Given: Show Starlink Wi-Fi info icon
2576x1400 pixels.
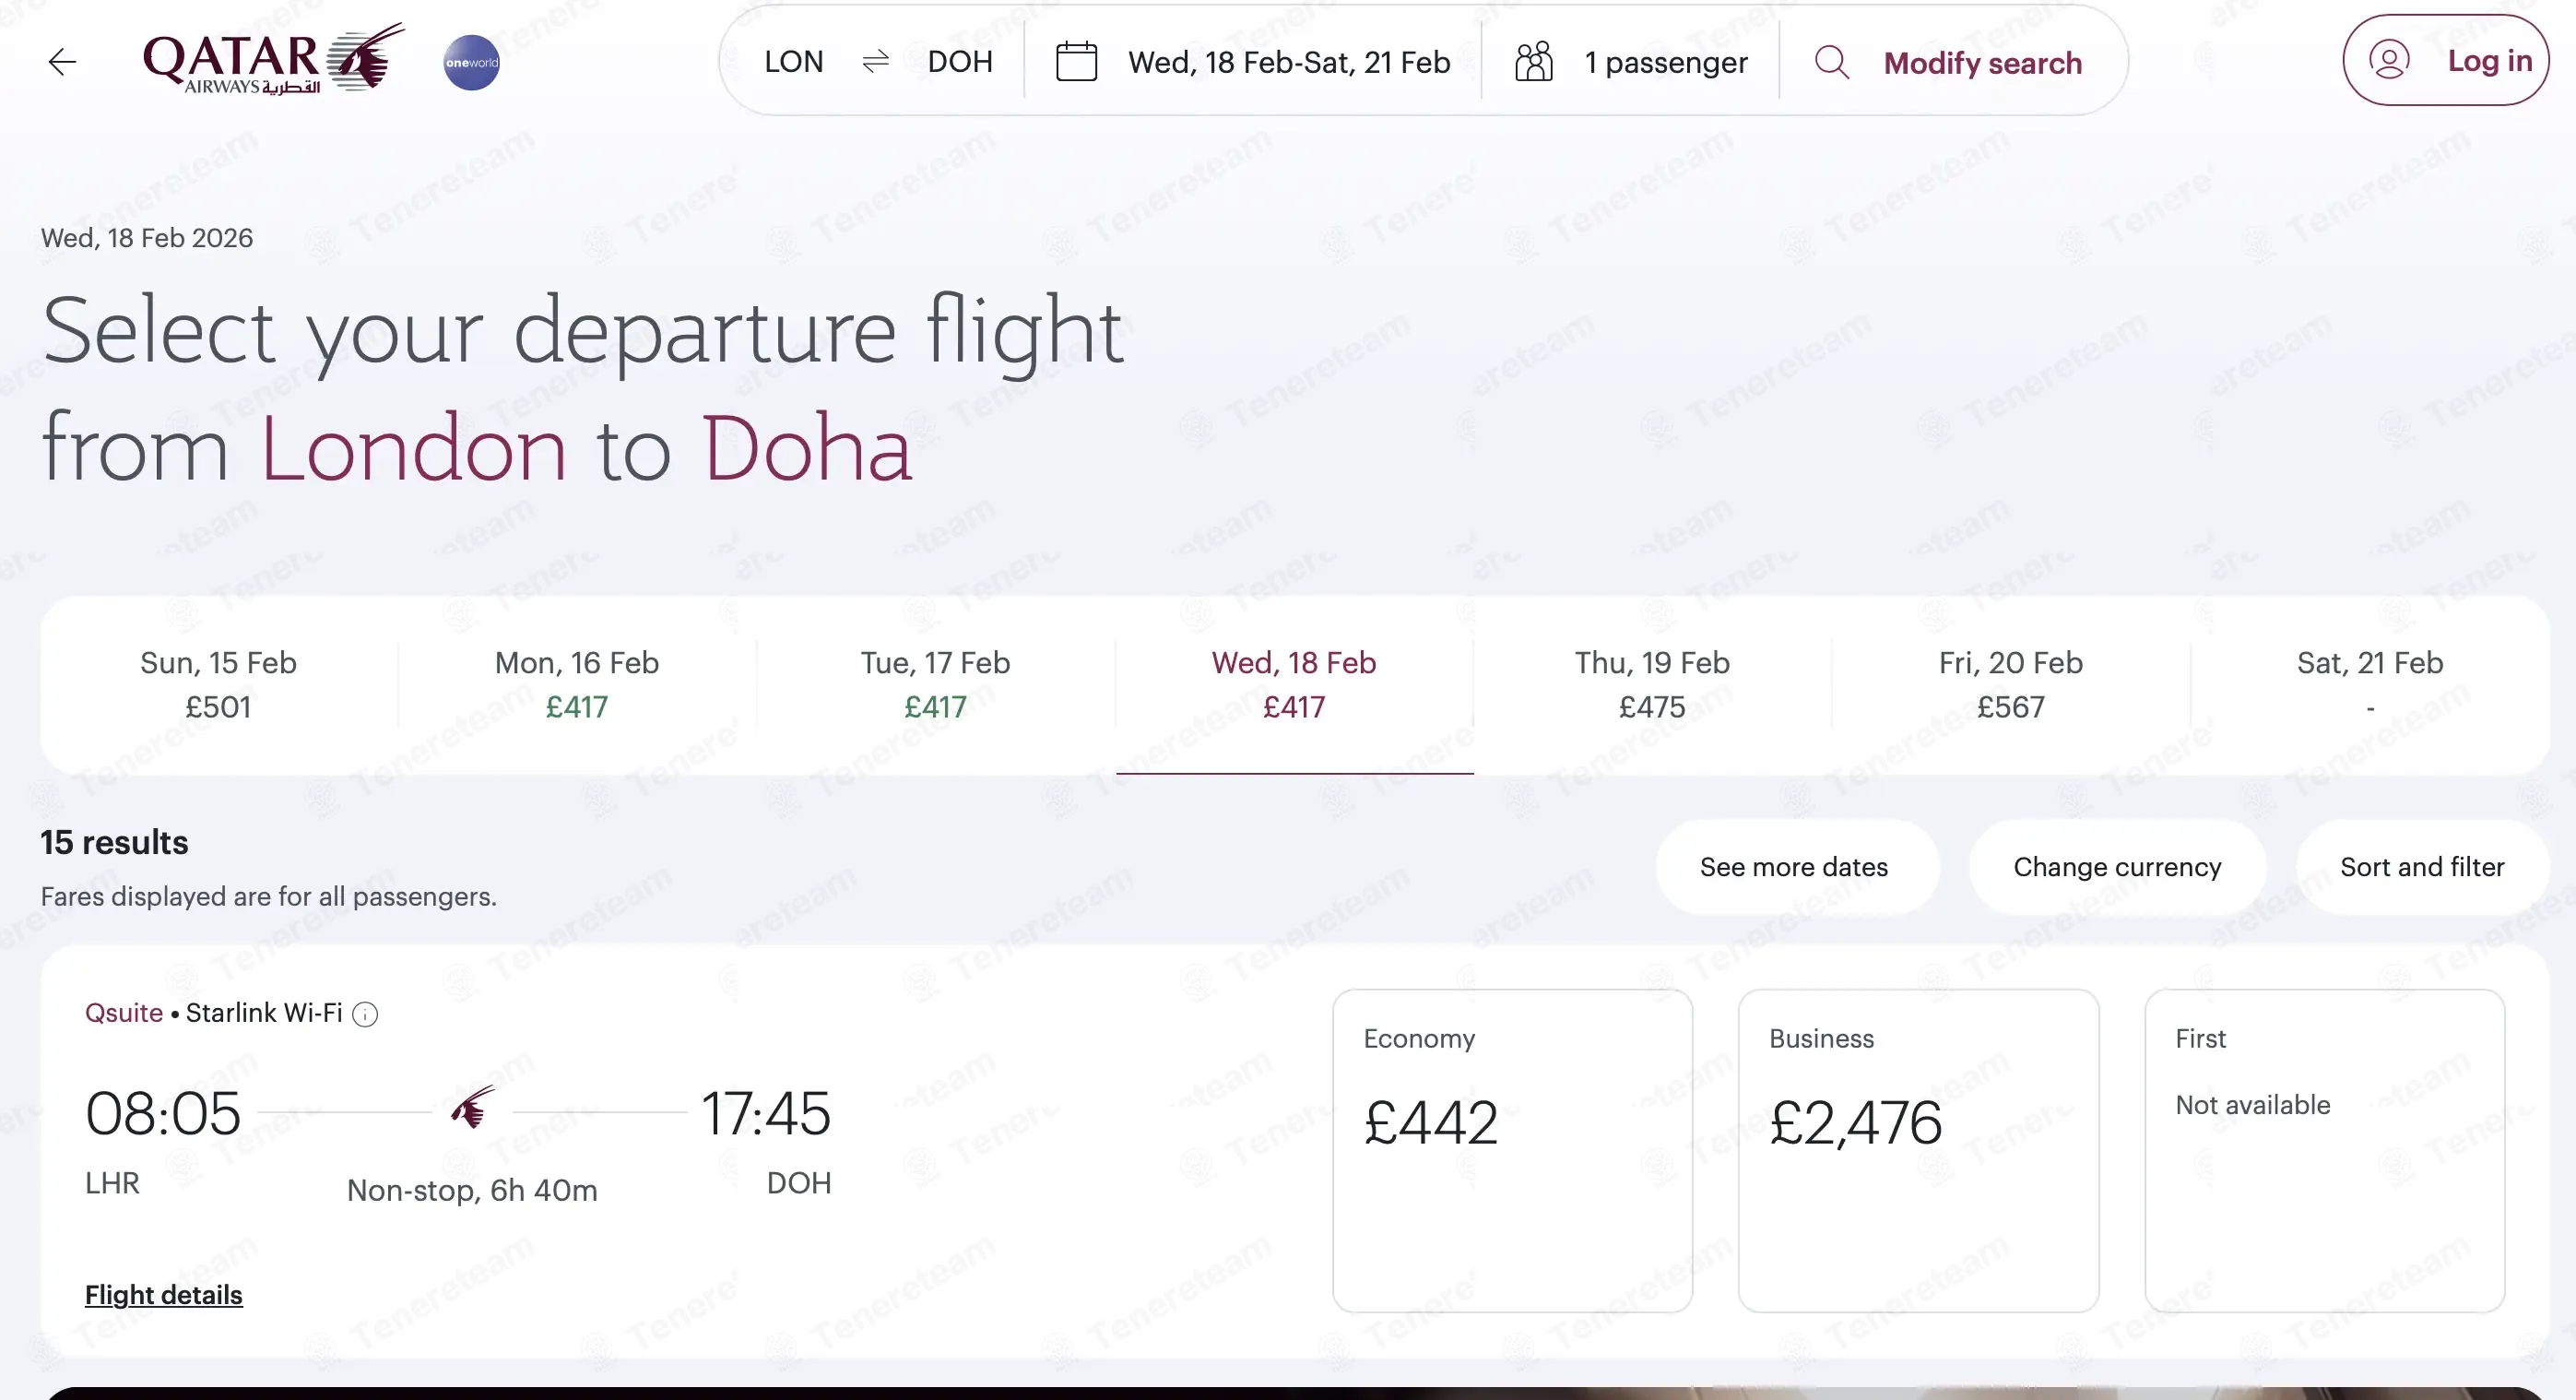Looking at the screenshot, I should tap(366, 1014).
